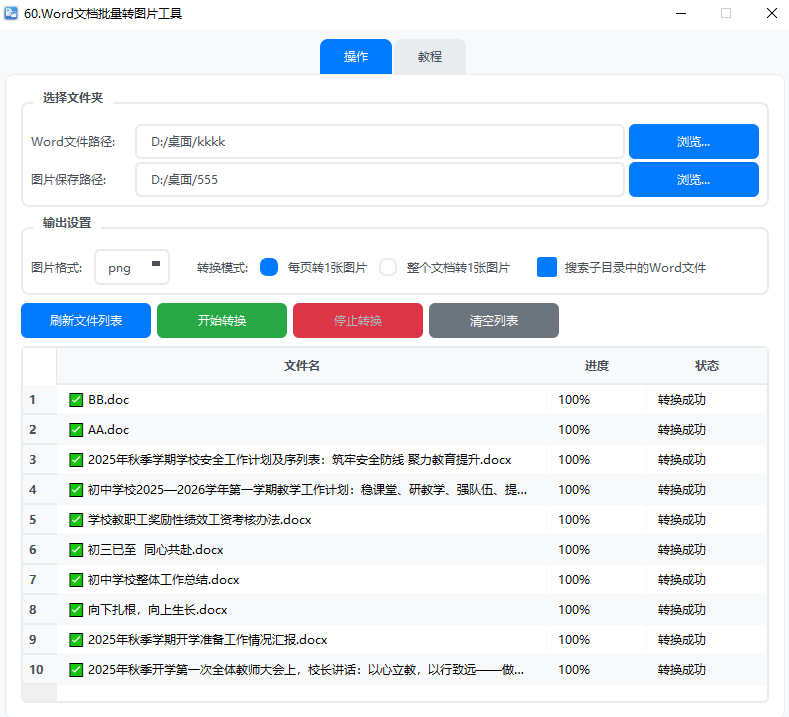Uncheck 初三已至 同心共赴.docx checkbox
This screenshot has width=789, height=717.
pos(76,550)
